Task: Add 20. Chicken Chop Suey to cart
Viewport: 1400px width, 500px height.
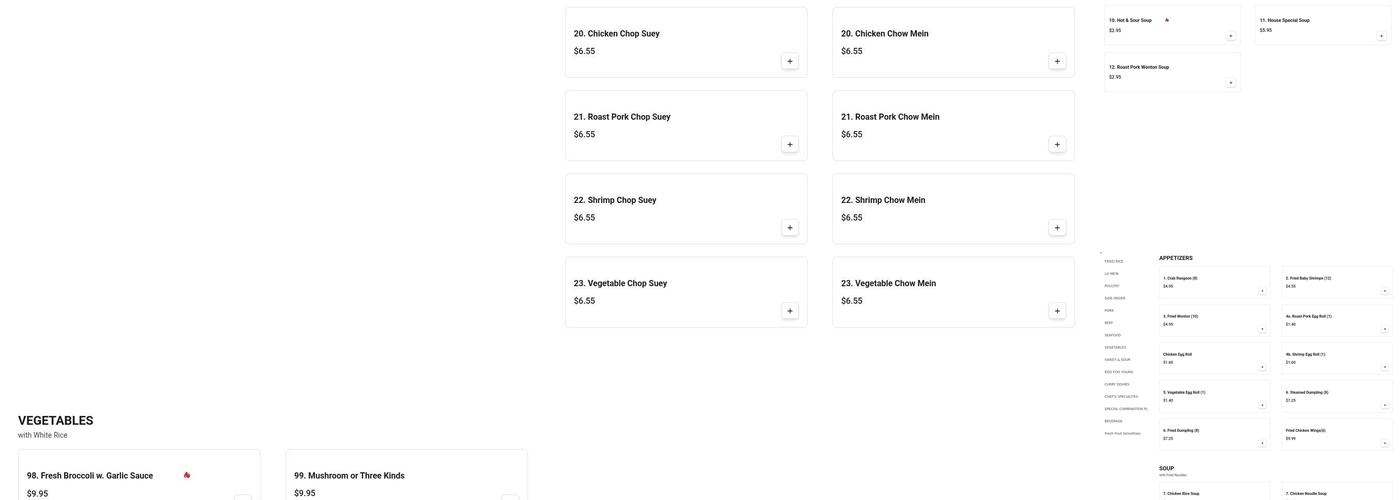Action: (789, 61)
